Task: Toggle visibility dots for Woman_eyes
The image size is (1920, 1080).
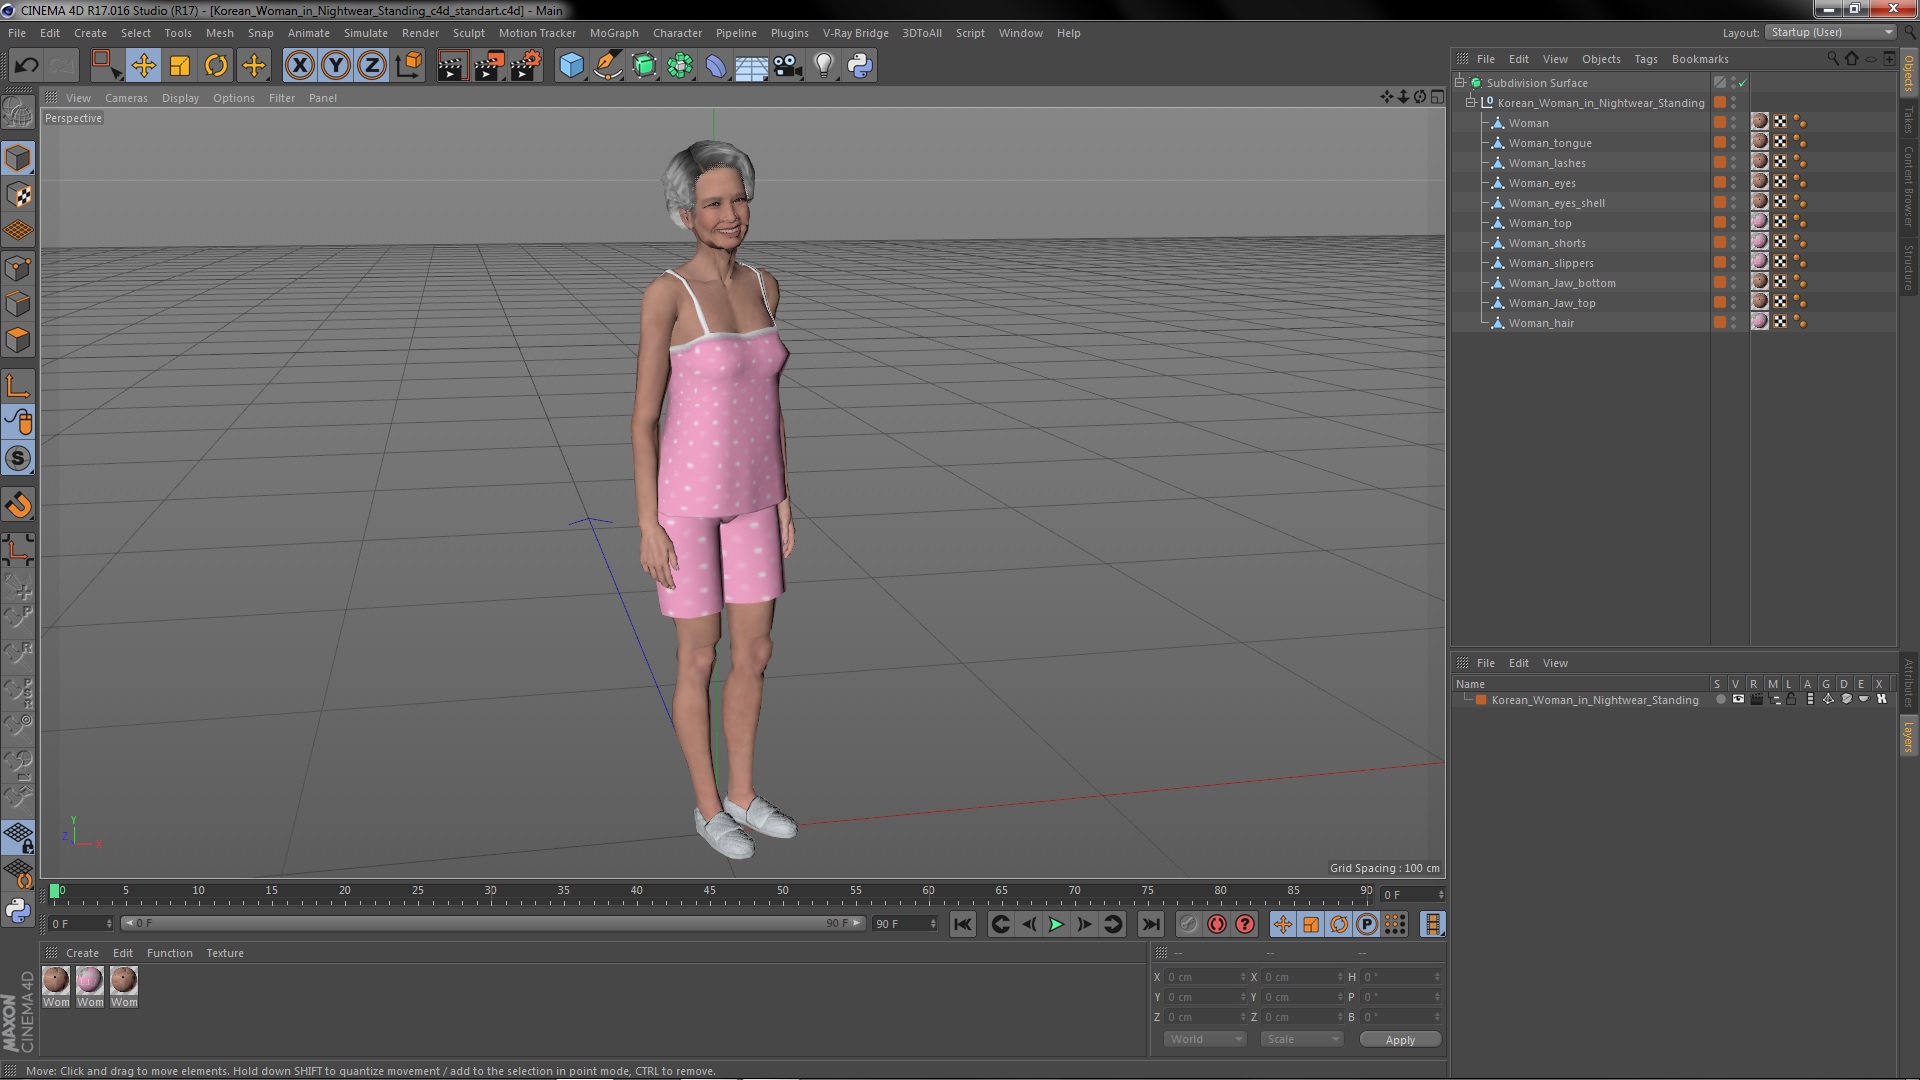Action: coord(1733,183)
